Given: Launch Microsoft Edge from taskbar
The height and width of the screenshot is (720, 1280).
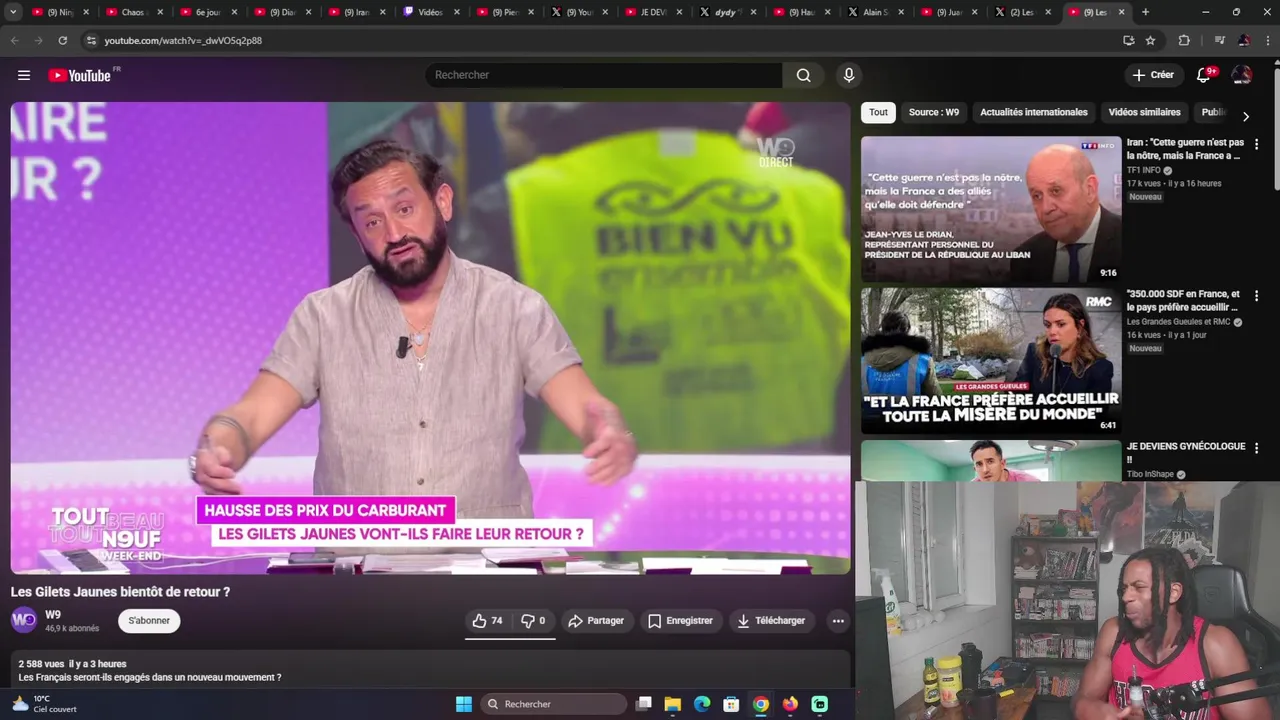Looking at the screenshot, I should pos(702,704).
